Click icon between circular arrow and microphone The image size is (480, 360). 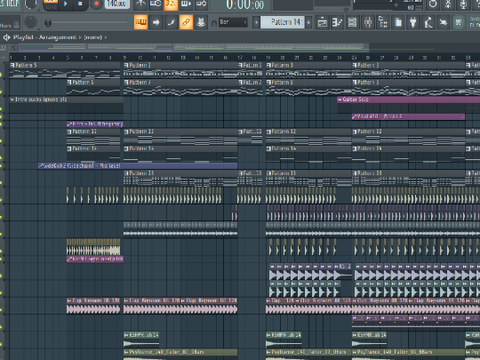(x=448, y=4)
